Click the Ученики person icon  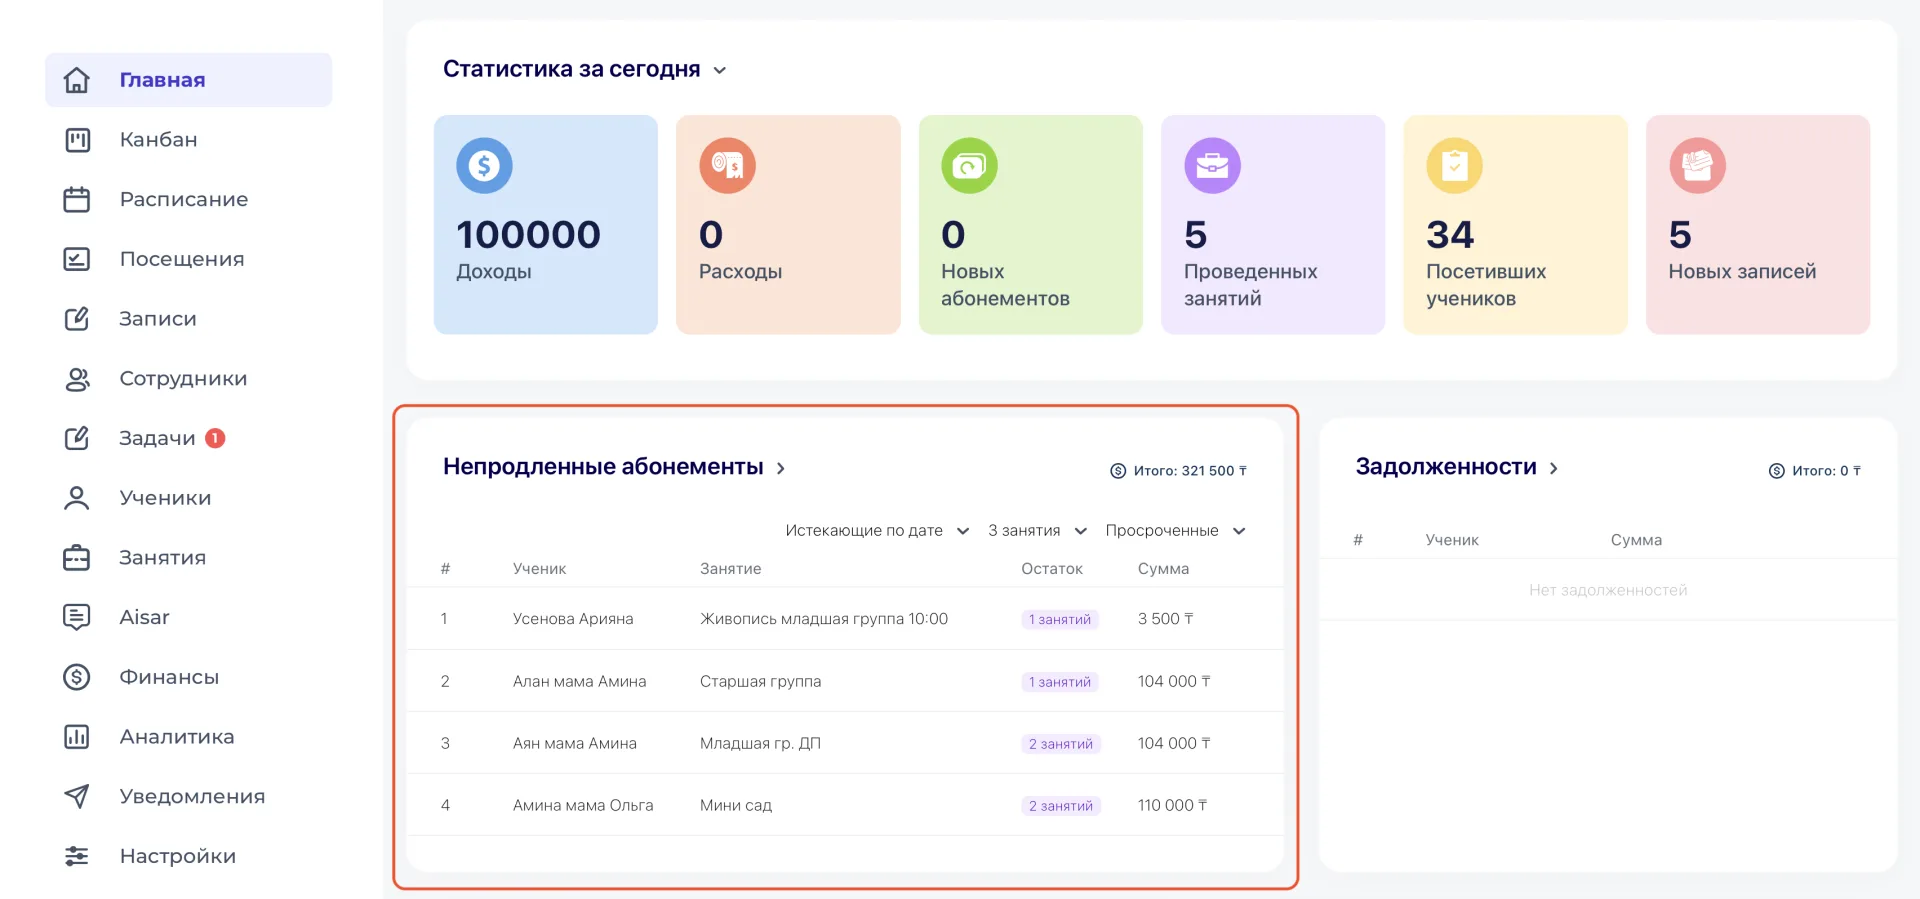click(77, 498)
